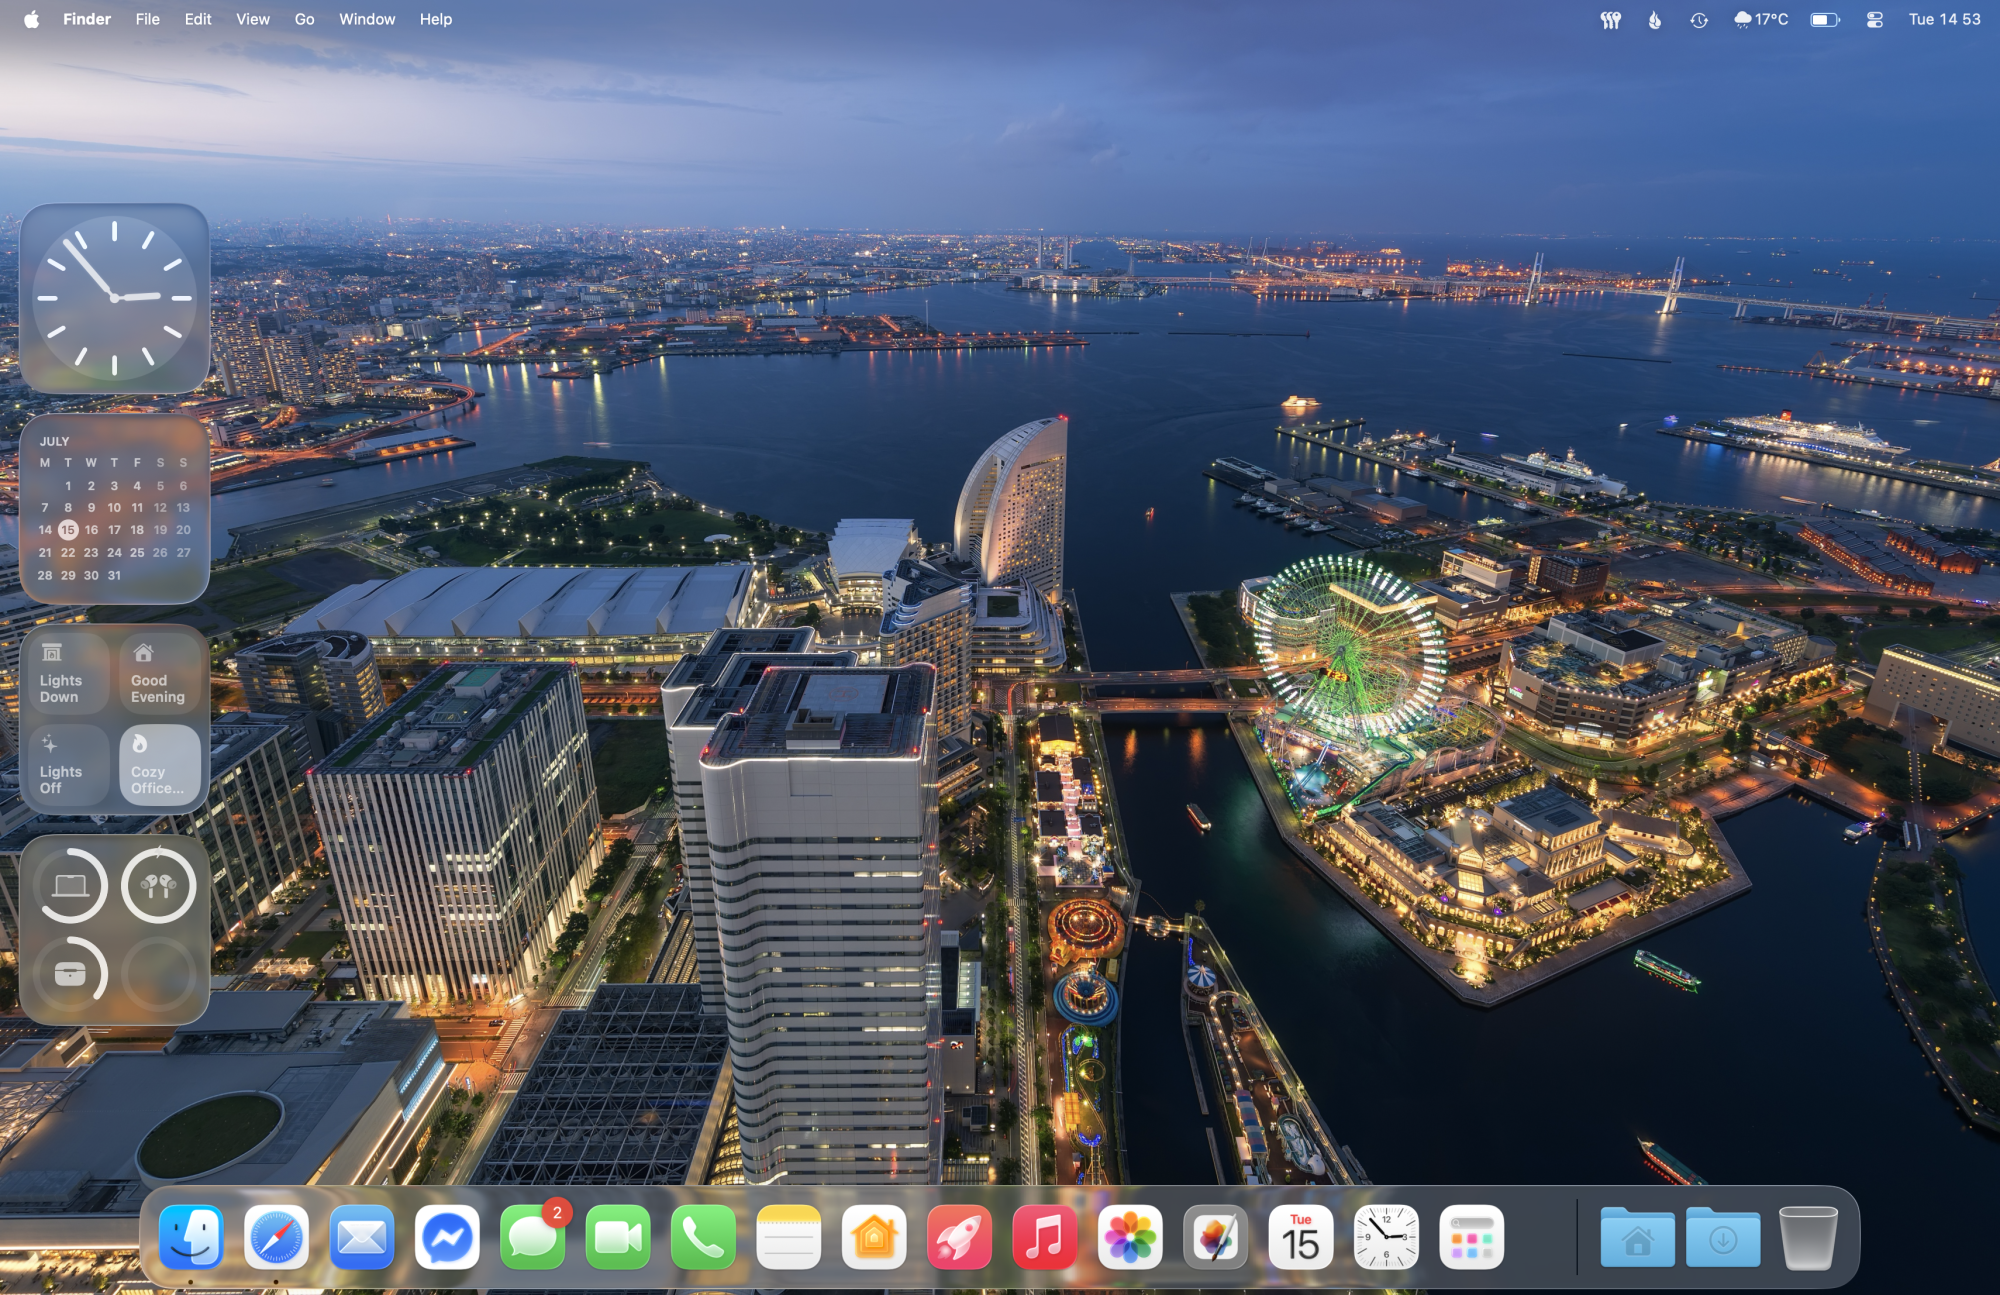Image resolution: width=2000 pixels, height=1295 pixels.
Task: Open the battery status menu
Action: pos(1826,19)
